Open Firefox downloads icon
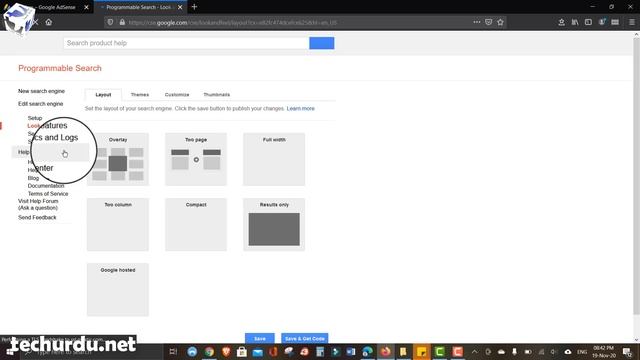This screenshot has height=360, width=640. 562,22
